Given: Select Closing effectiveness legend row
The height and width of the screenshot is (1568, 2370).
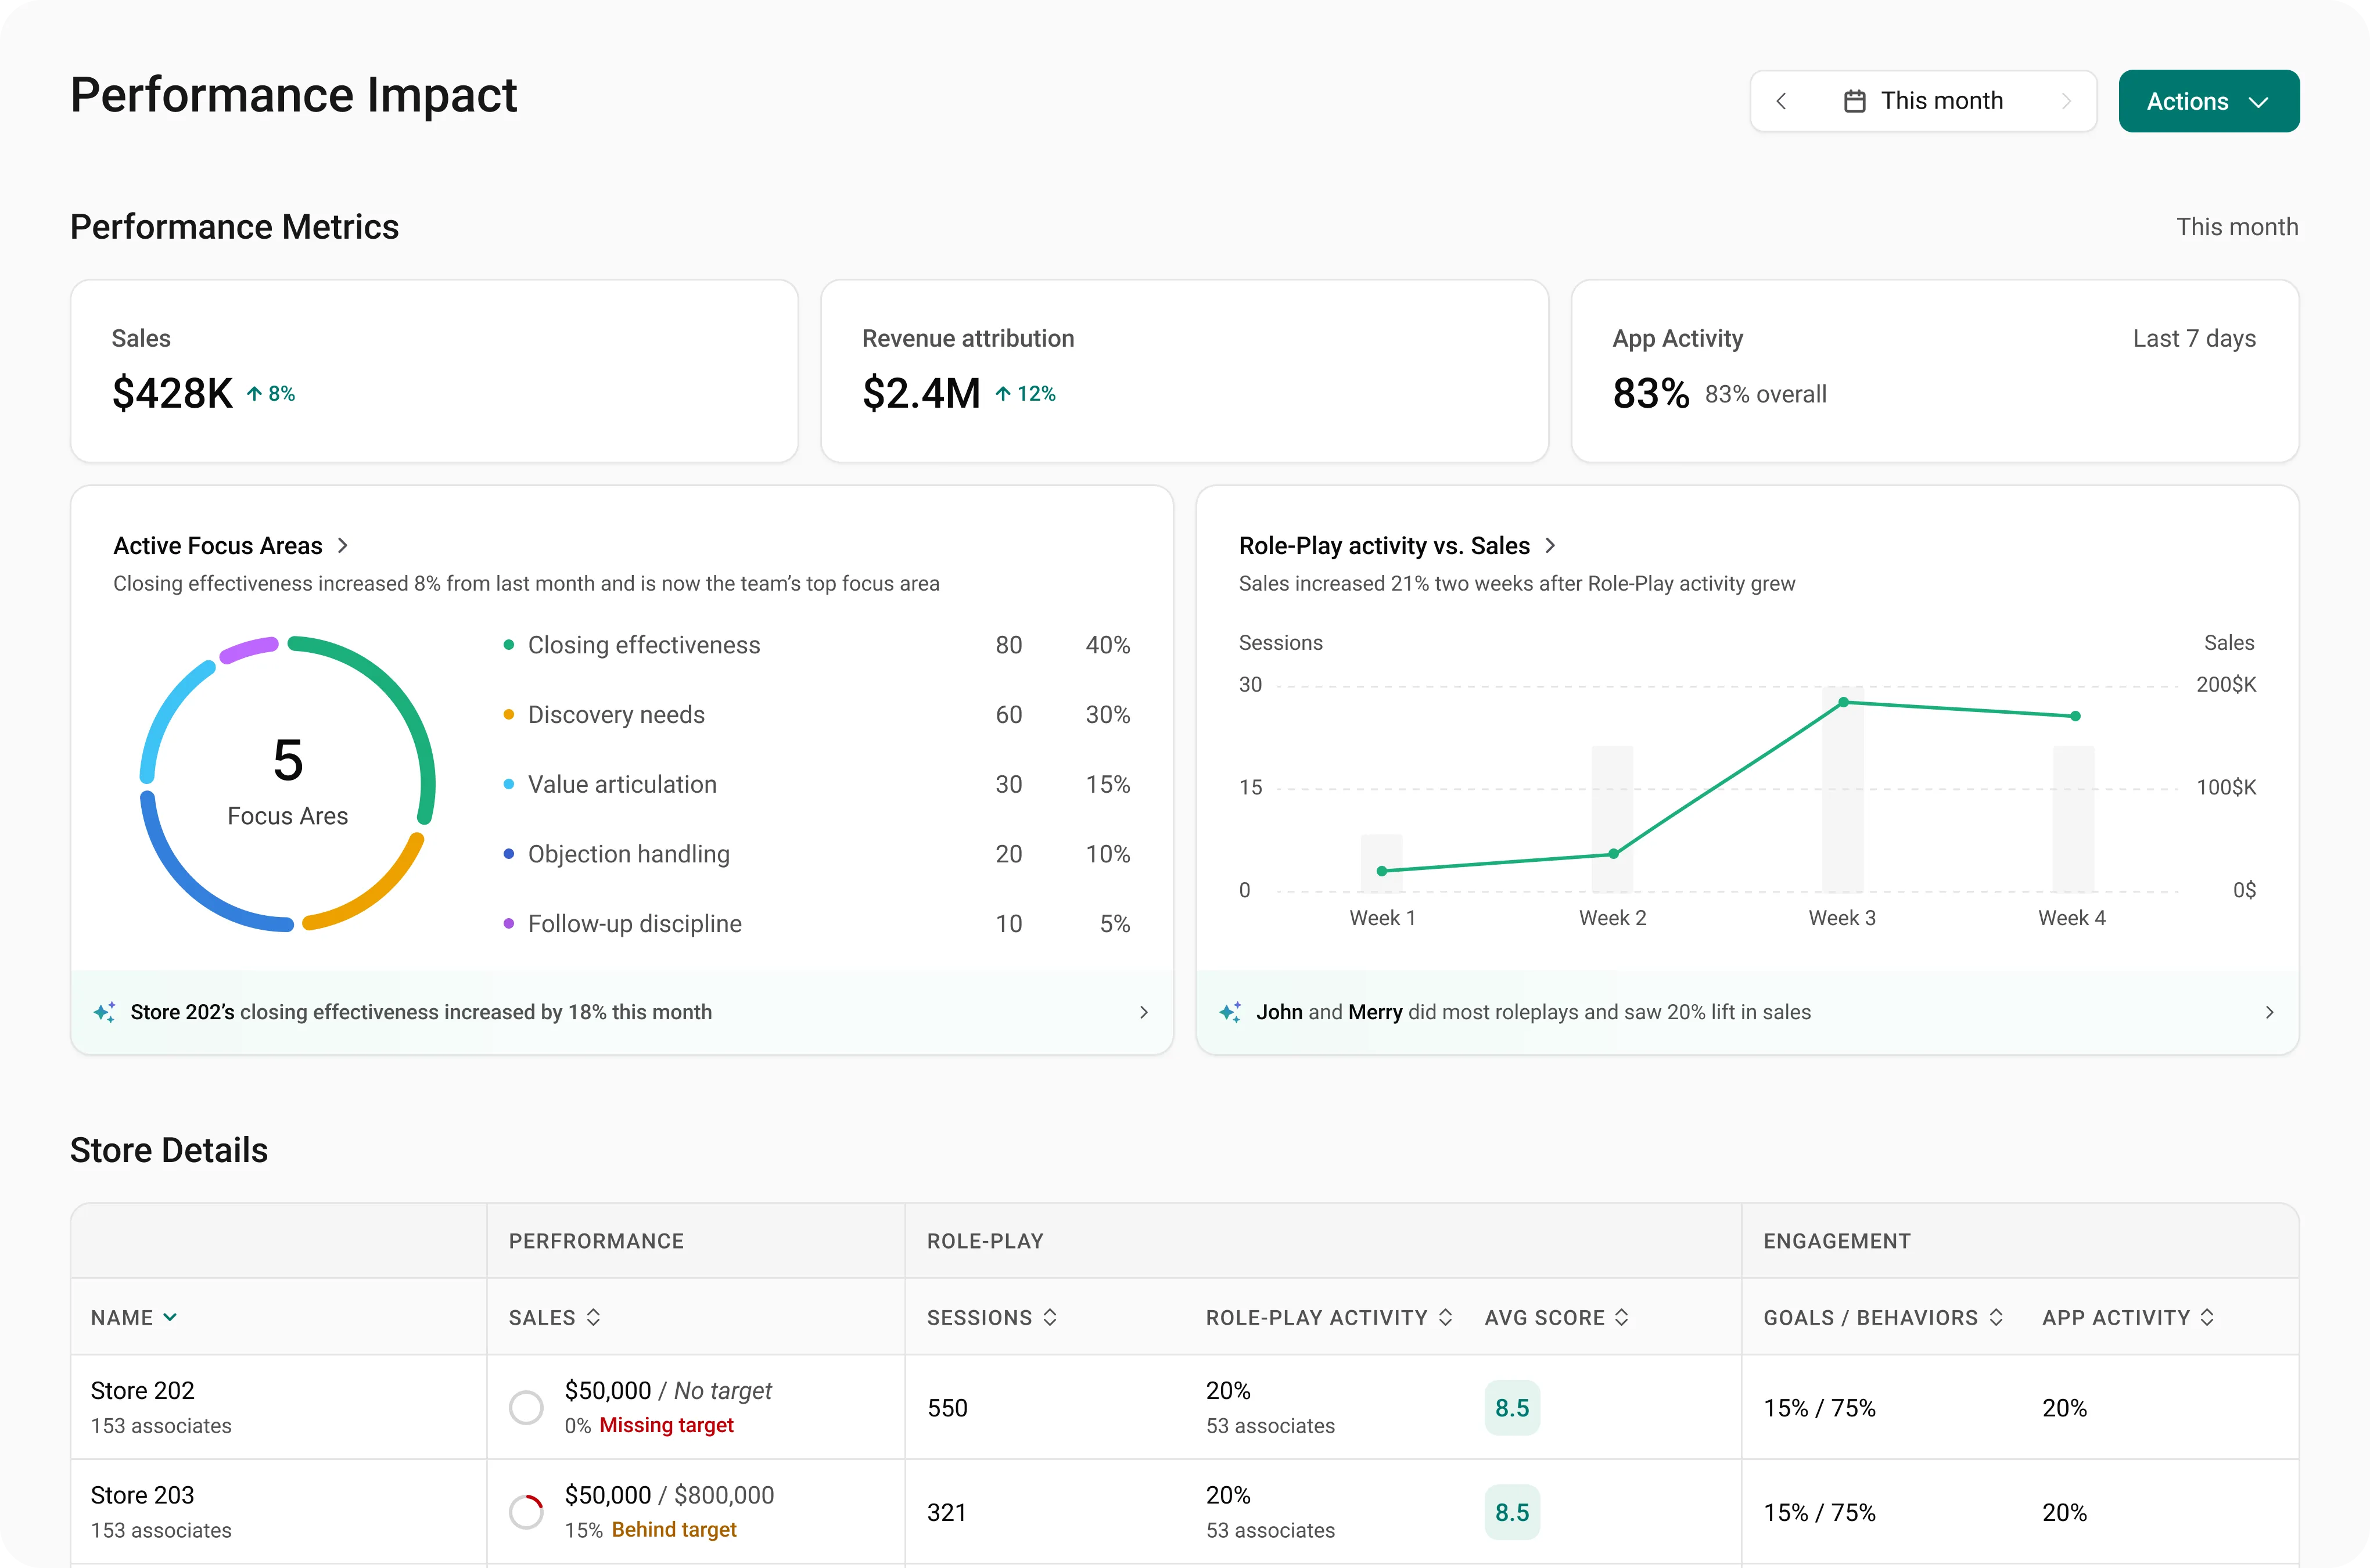Looking at the screenshot, I should 816,645.
